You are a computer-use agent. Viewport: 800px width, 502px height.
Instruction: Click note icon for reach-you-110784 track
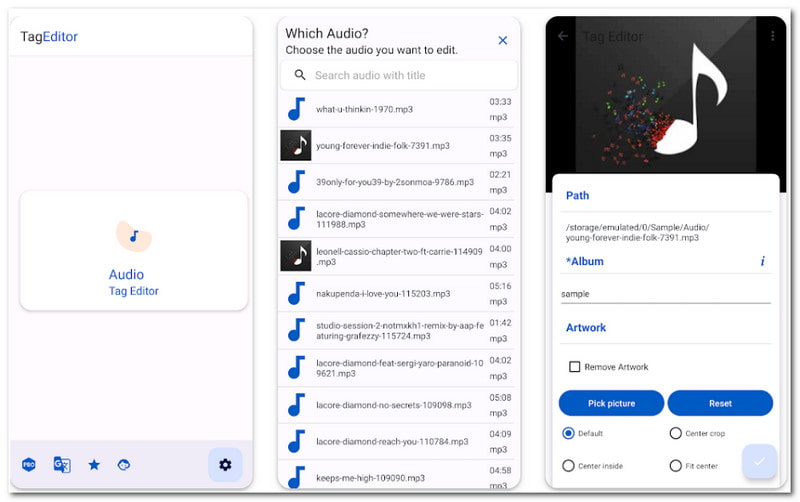pos(296,441)
